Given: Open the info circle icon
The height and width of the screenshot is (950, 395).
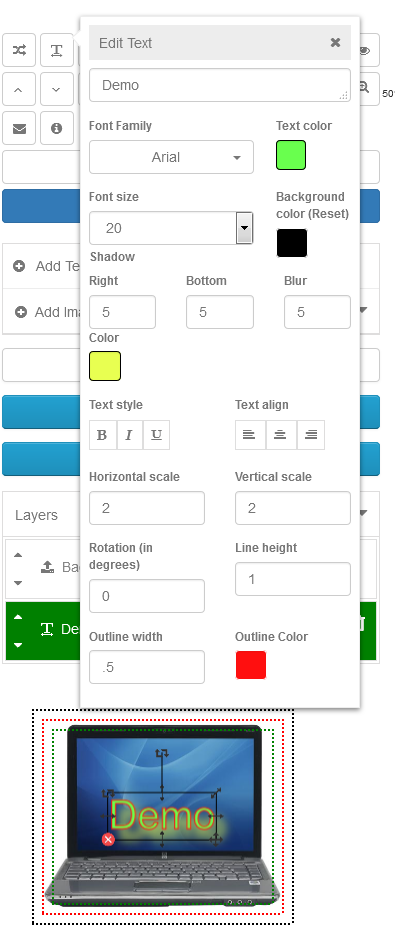Looking at the screenshot, I should (56, 128).
